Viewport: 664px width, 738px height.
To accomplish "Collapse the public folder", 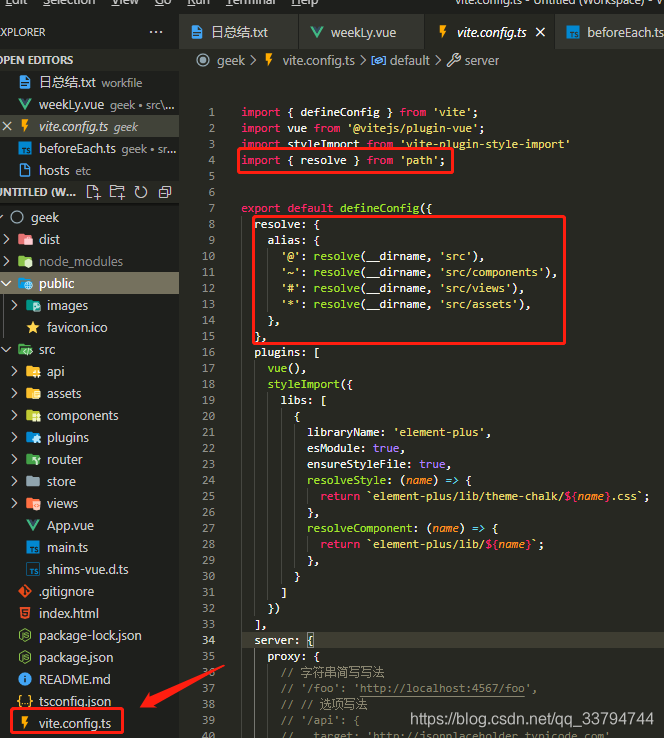I will (89, 283).
